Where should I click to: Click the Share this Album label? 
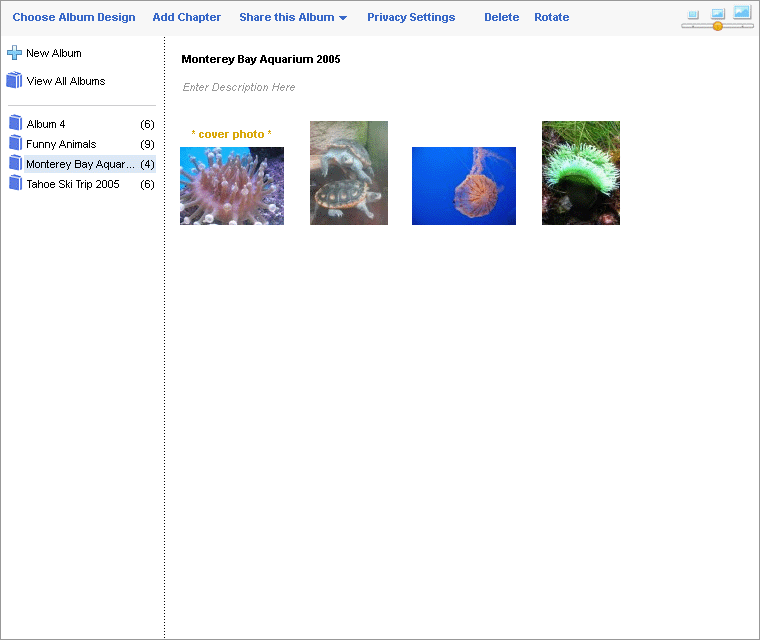click(287, 17)
